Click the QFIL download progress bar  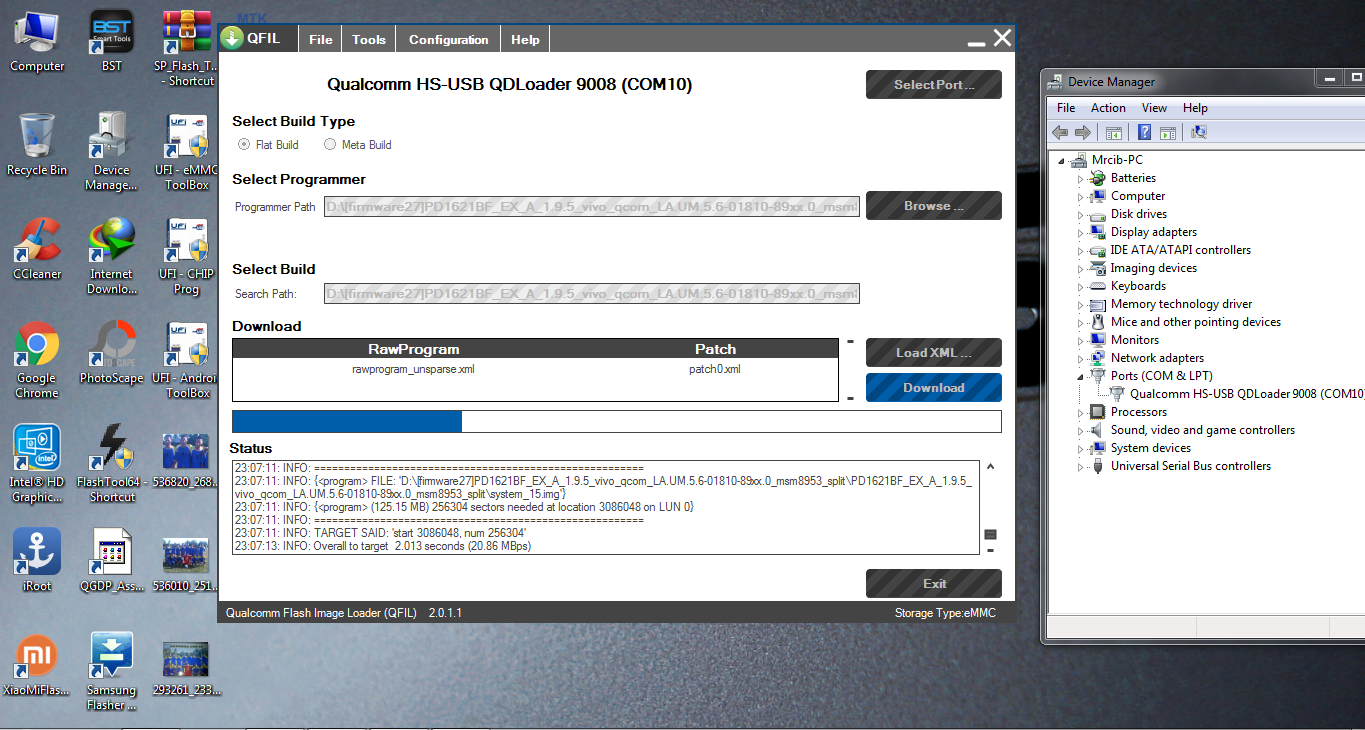pos(617,421)
